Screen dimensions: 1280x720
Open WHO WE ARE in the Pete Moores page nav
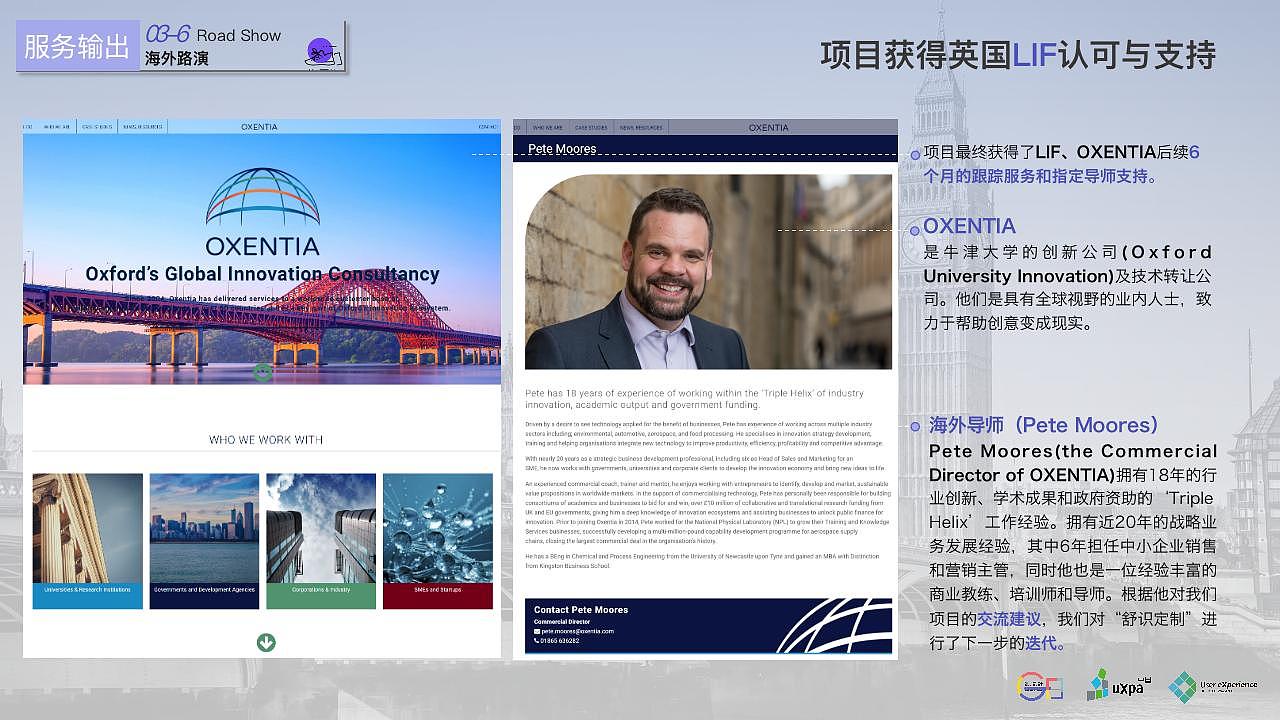(547, 128)
